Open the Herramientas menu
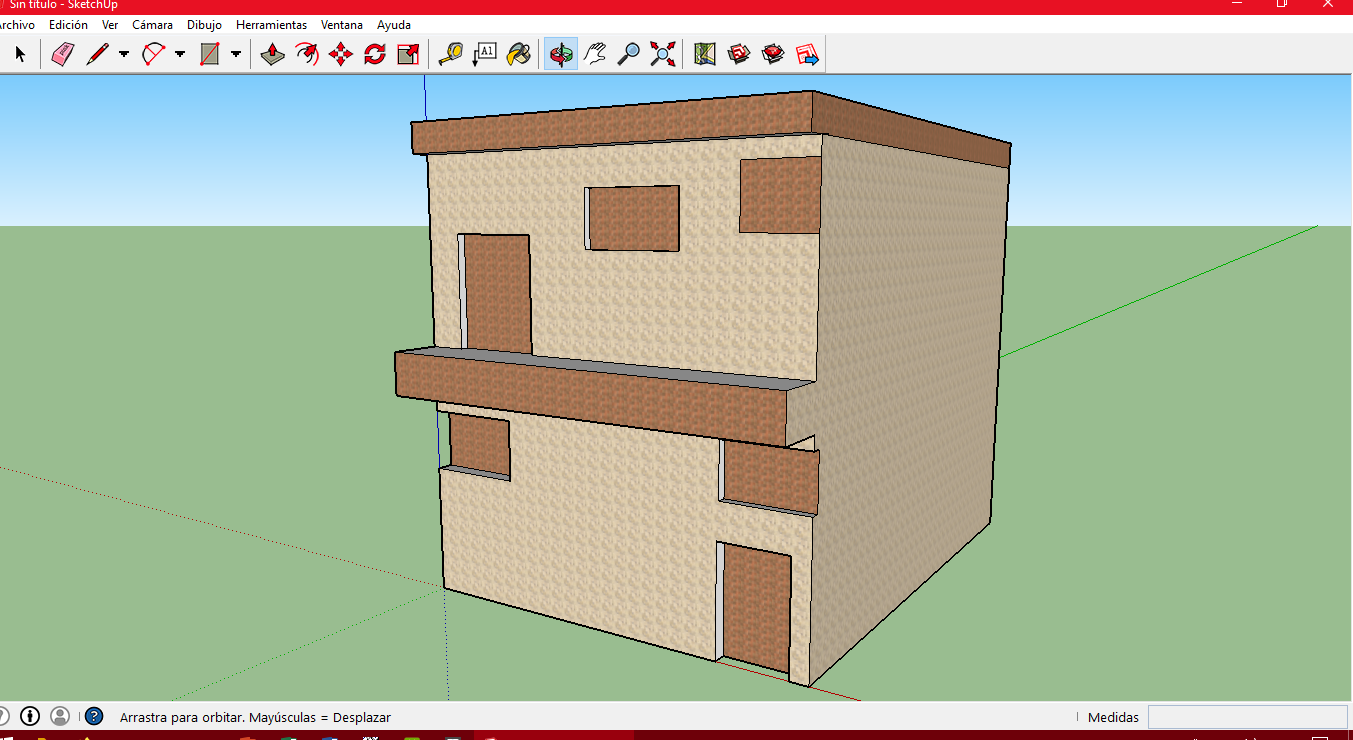The image size is (1353, 740). click(x=271, y=24)
